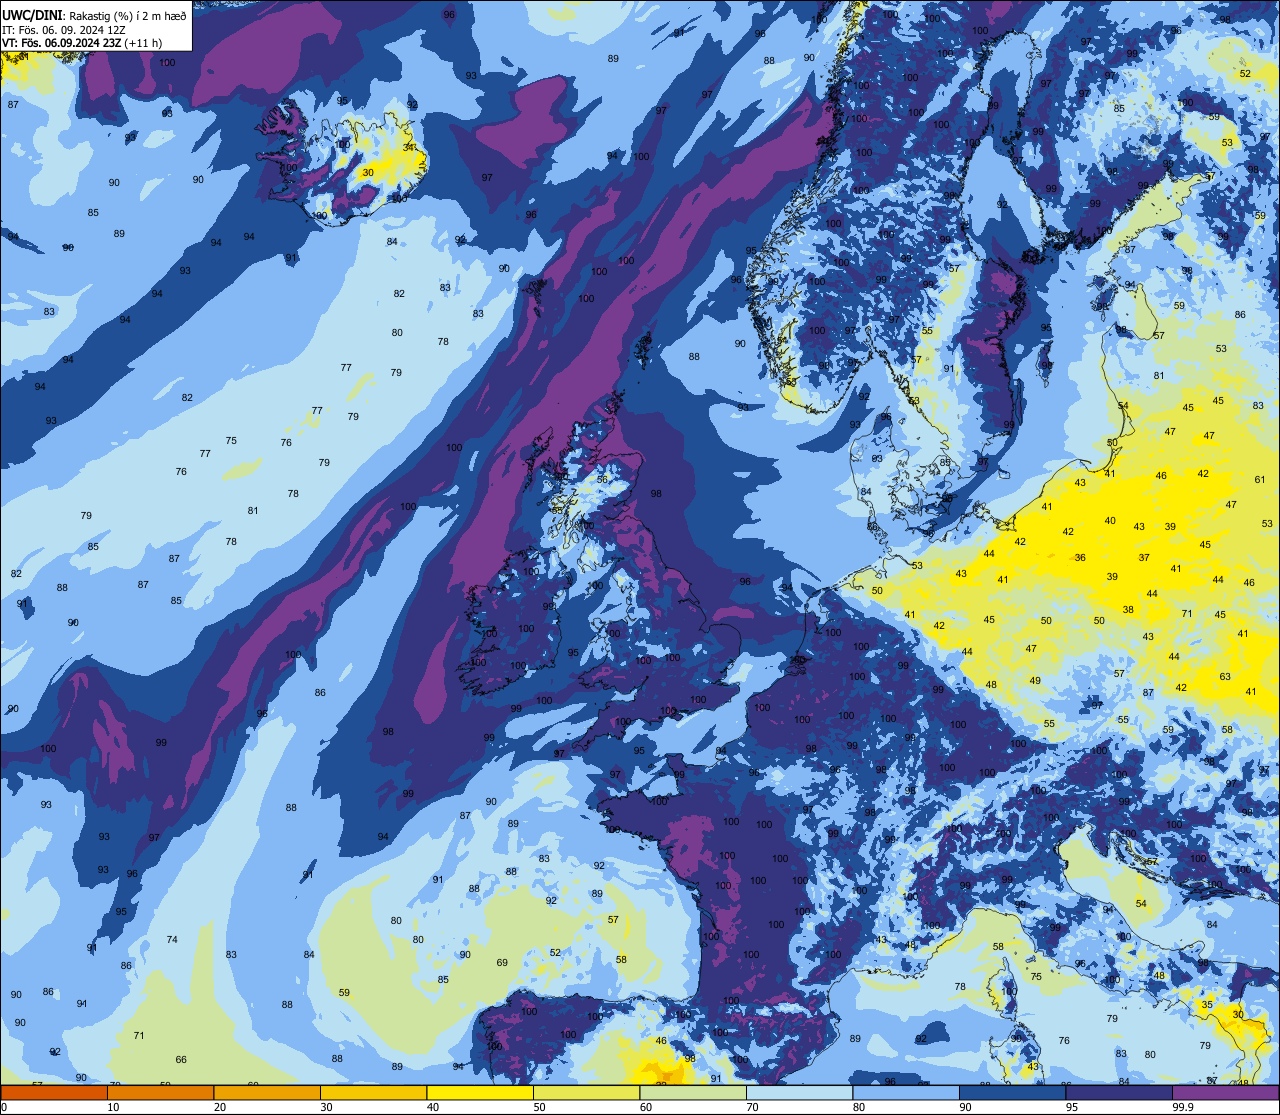Image resolution: width=1280 pixels, height=1115 pixels.
Task: Click the '10' legend tick label
Action: 113,1107
